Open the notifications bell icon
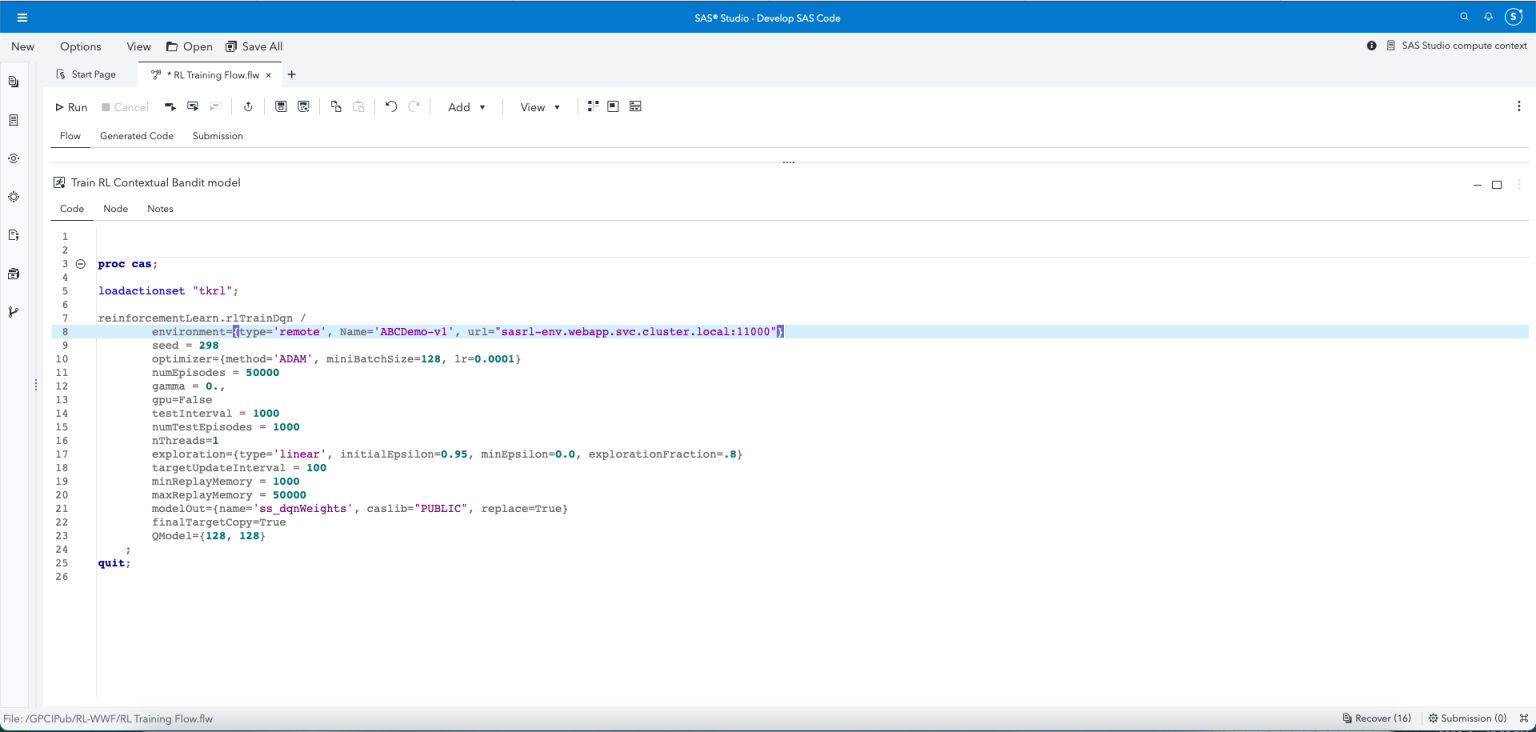 [x=1488, y=18]
